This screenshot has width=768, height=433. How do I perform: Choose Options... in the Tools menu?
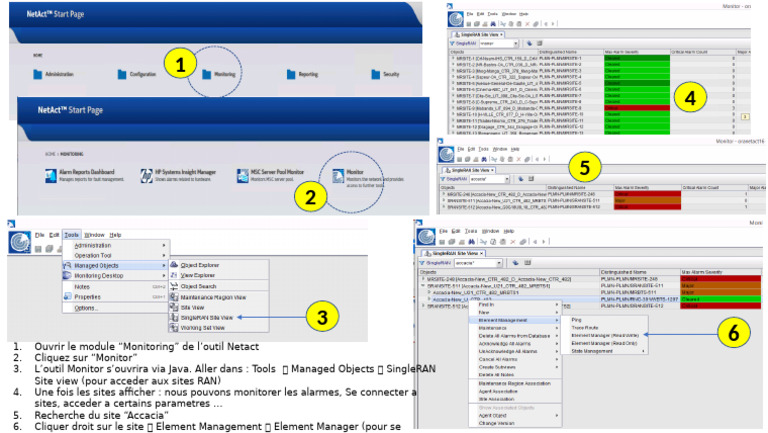coord(116,308)
